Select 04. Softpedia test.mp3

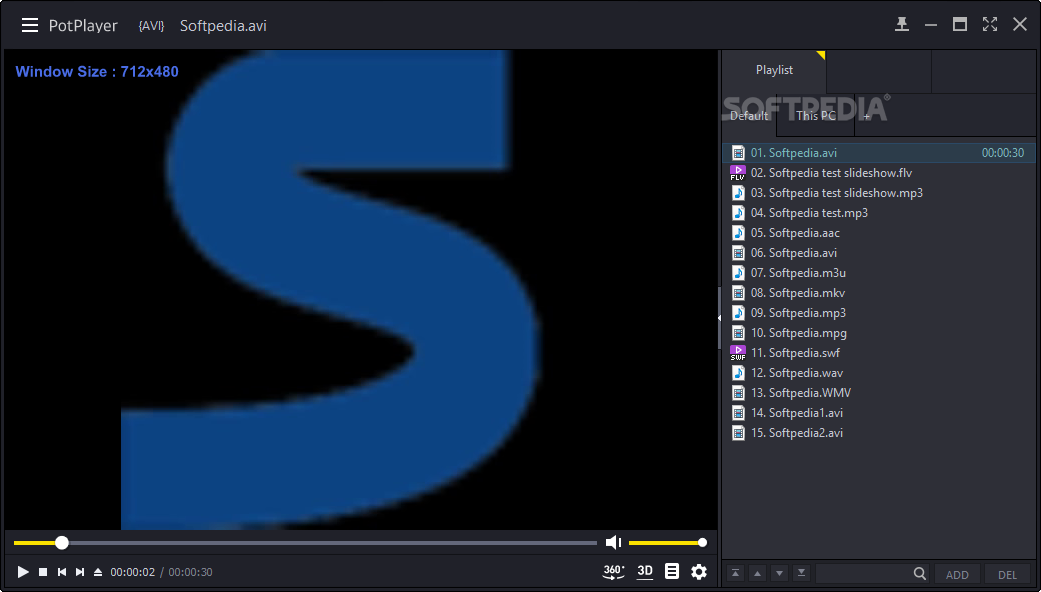coord(878,212)
